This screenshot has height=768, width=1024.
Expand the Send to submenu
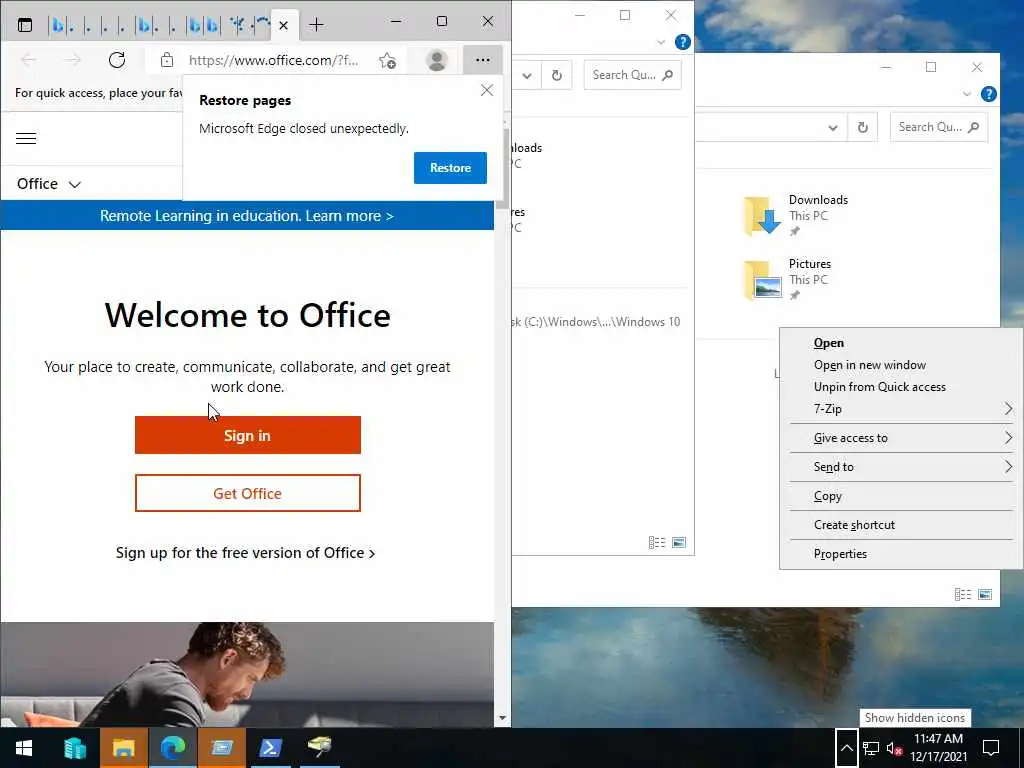902,467
